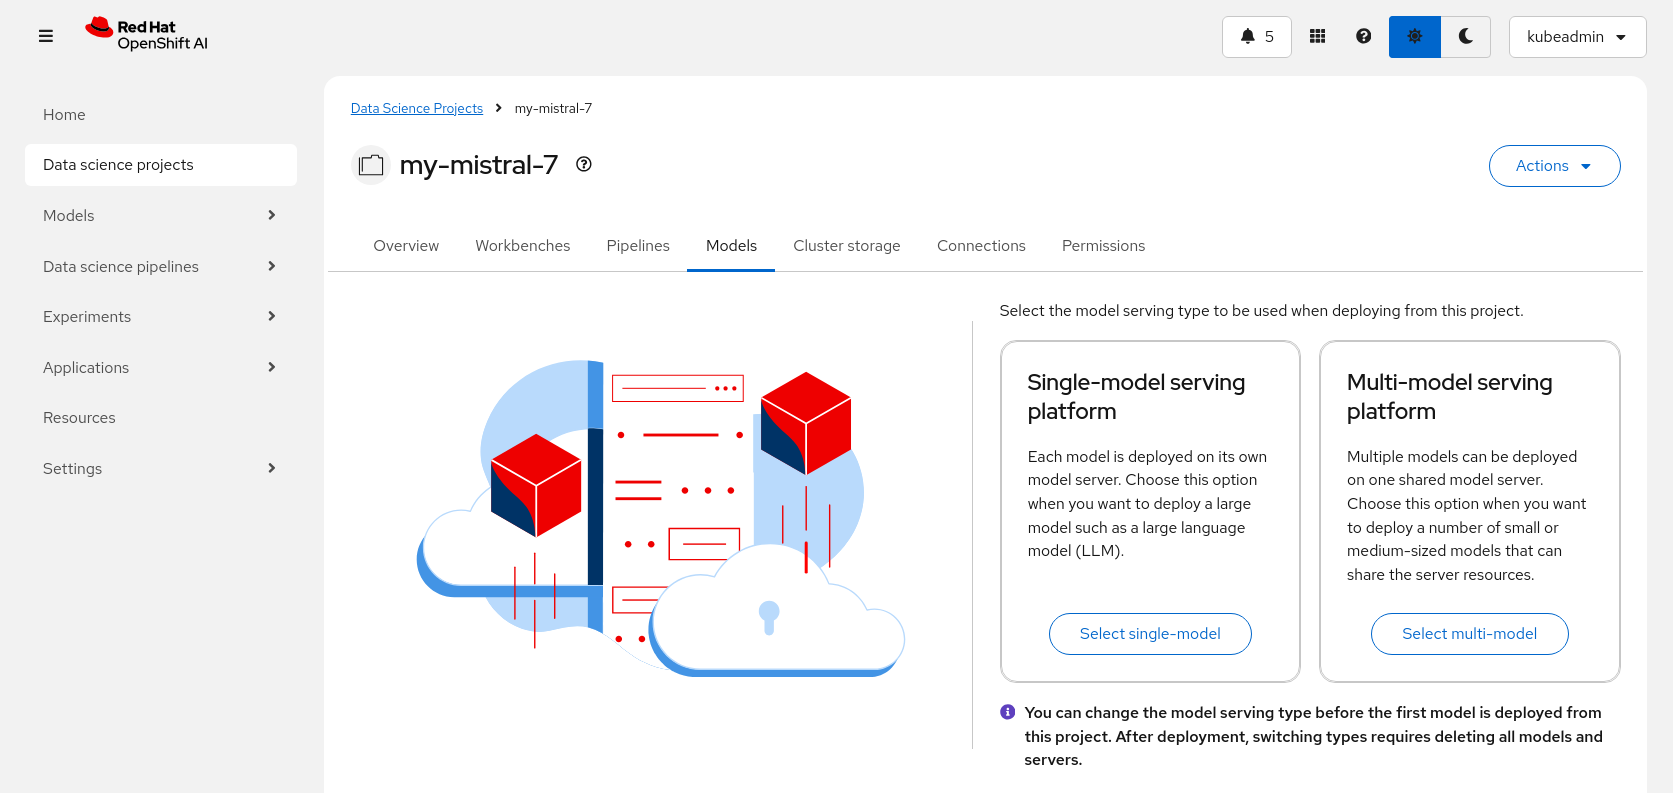This screenshot has width=1673, height=793.
Task: Switch to dark theme moon button
Action: click(x=1466, y=37)
